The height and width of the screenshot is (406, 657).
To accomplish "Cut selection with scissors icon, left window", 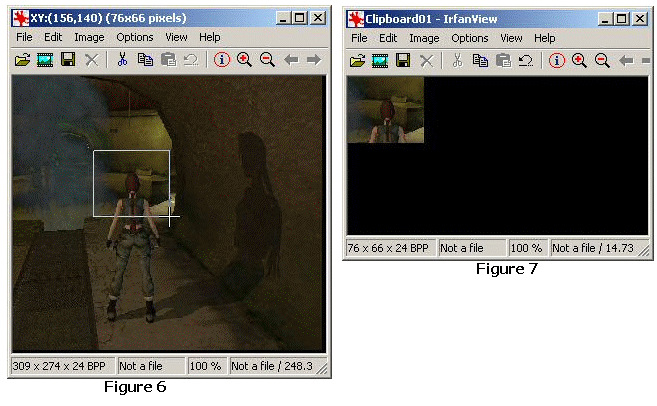I will (x=122, y=59).
